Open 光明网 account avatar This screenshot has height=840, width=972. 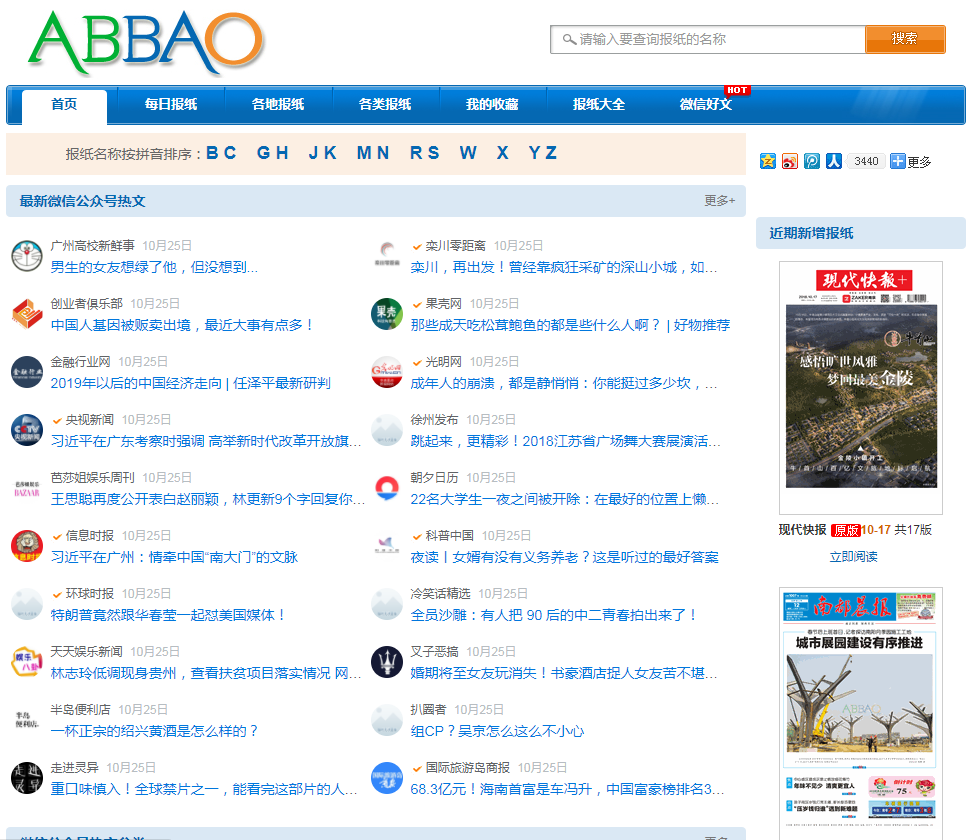[387, 372]
